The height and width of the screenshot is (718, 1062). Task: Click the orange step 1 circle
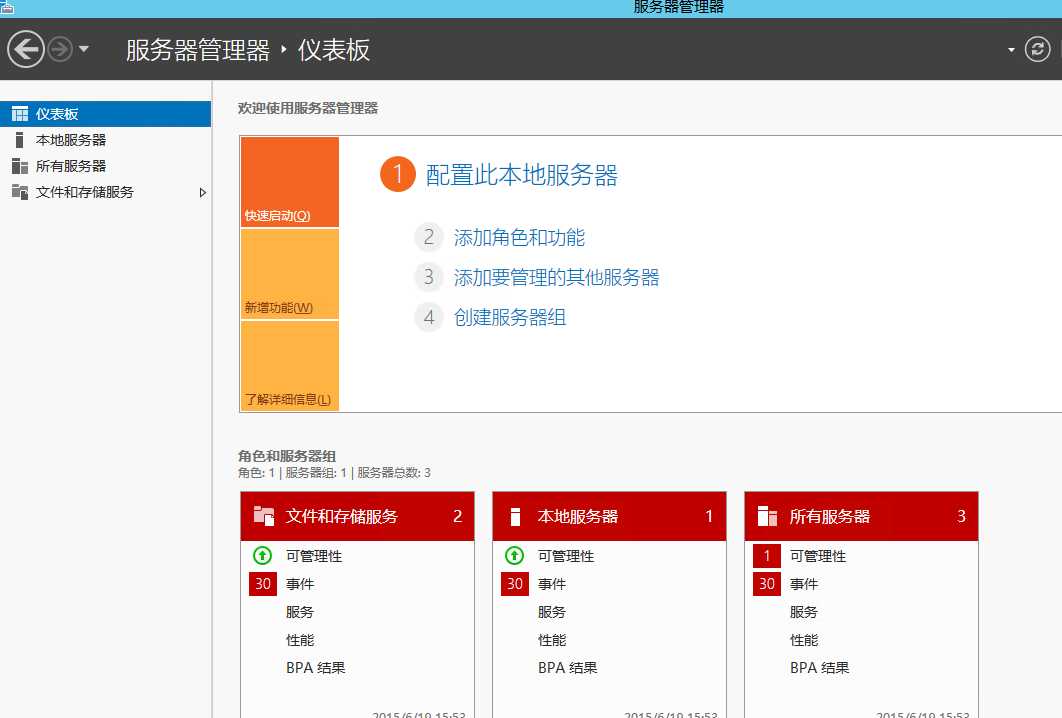click(x=398, y=174)
